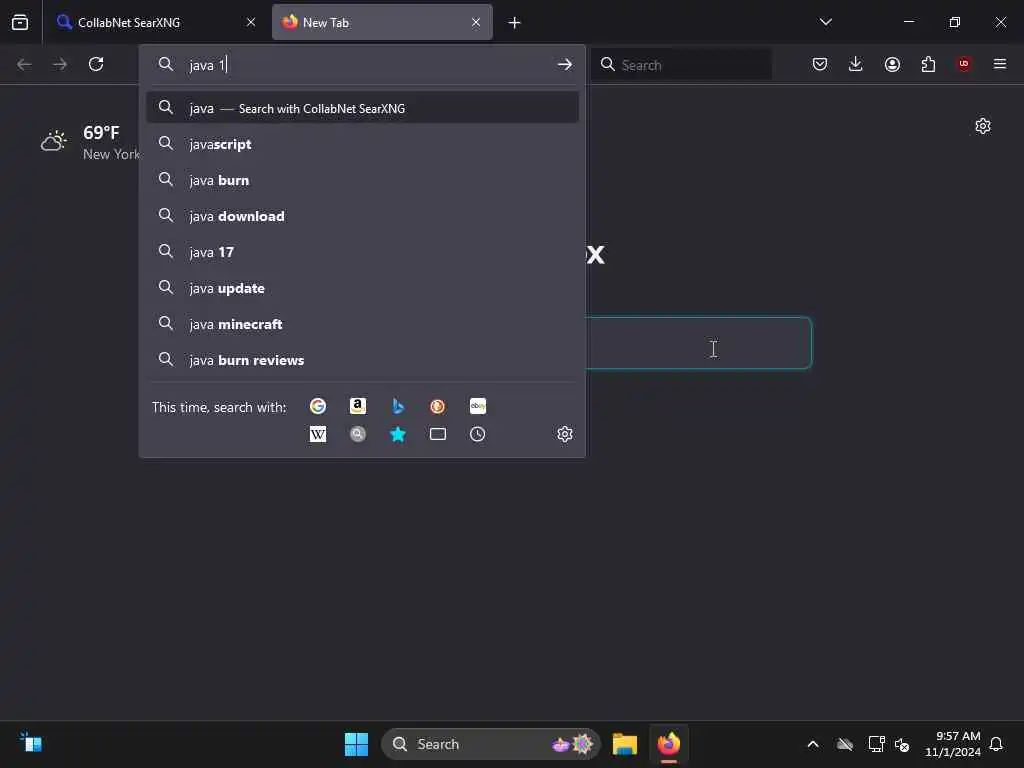Open Save to Pocket button

click(x=820, y=64)
